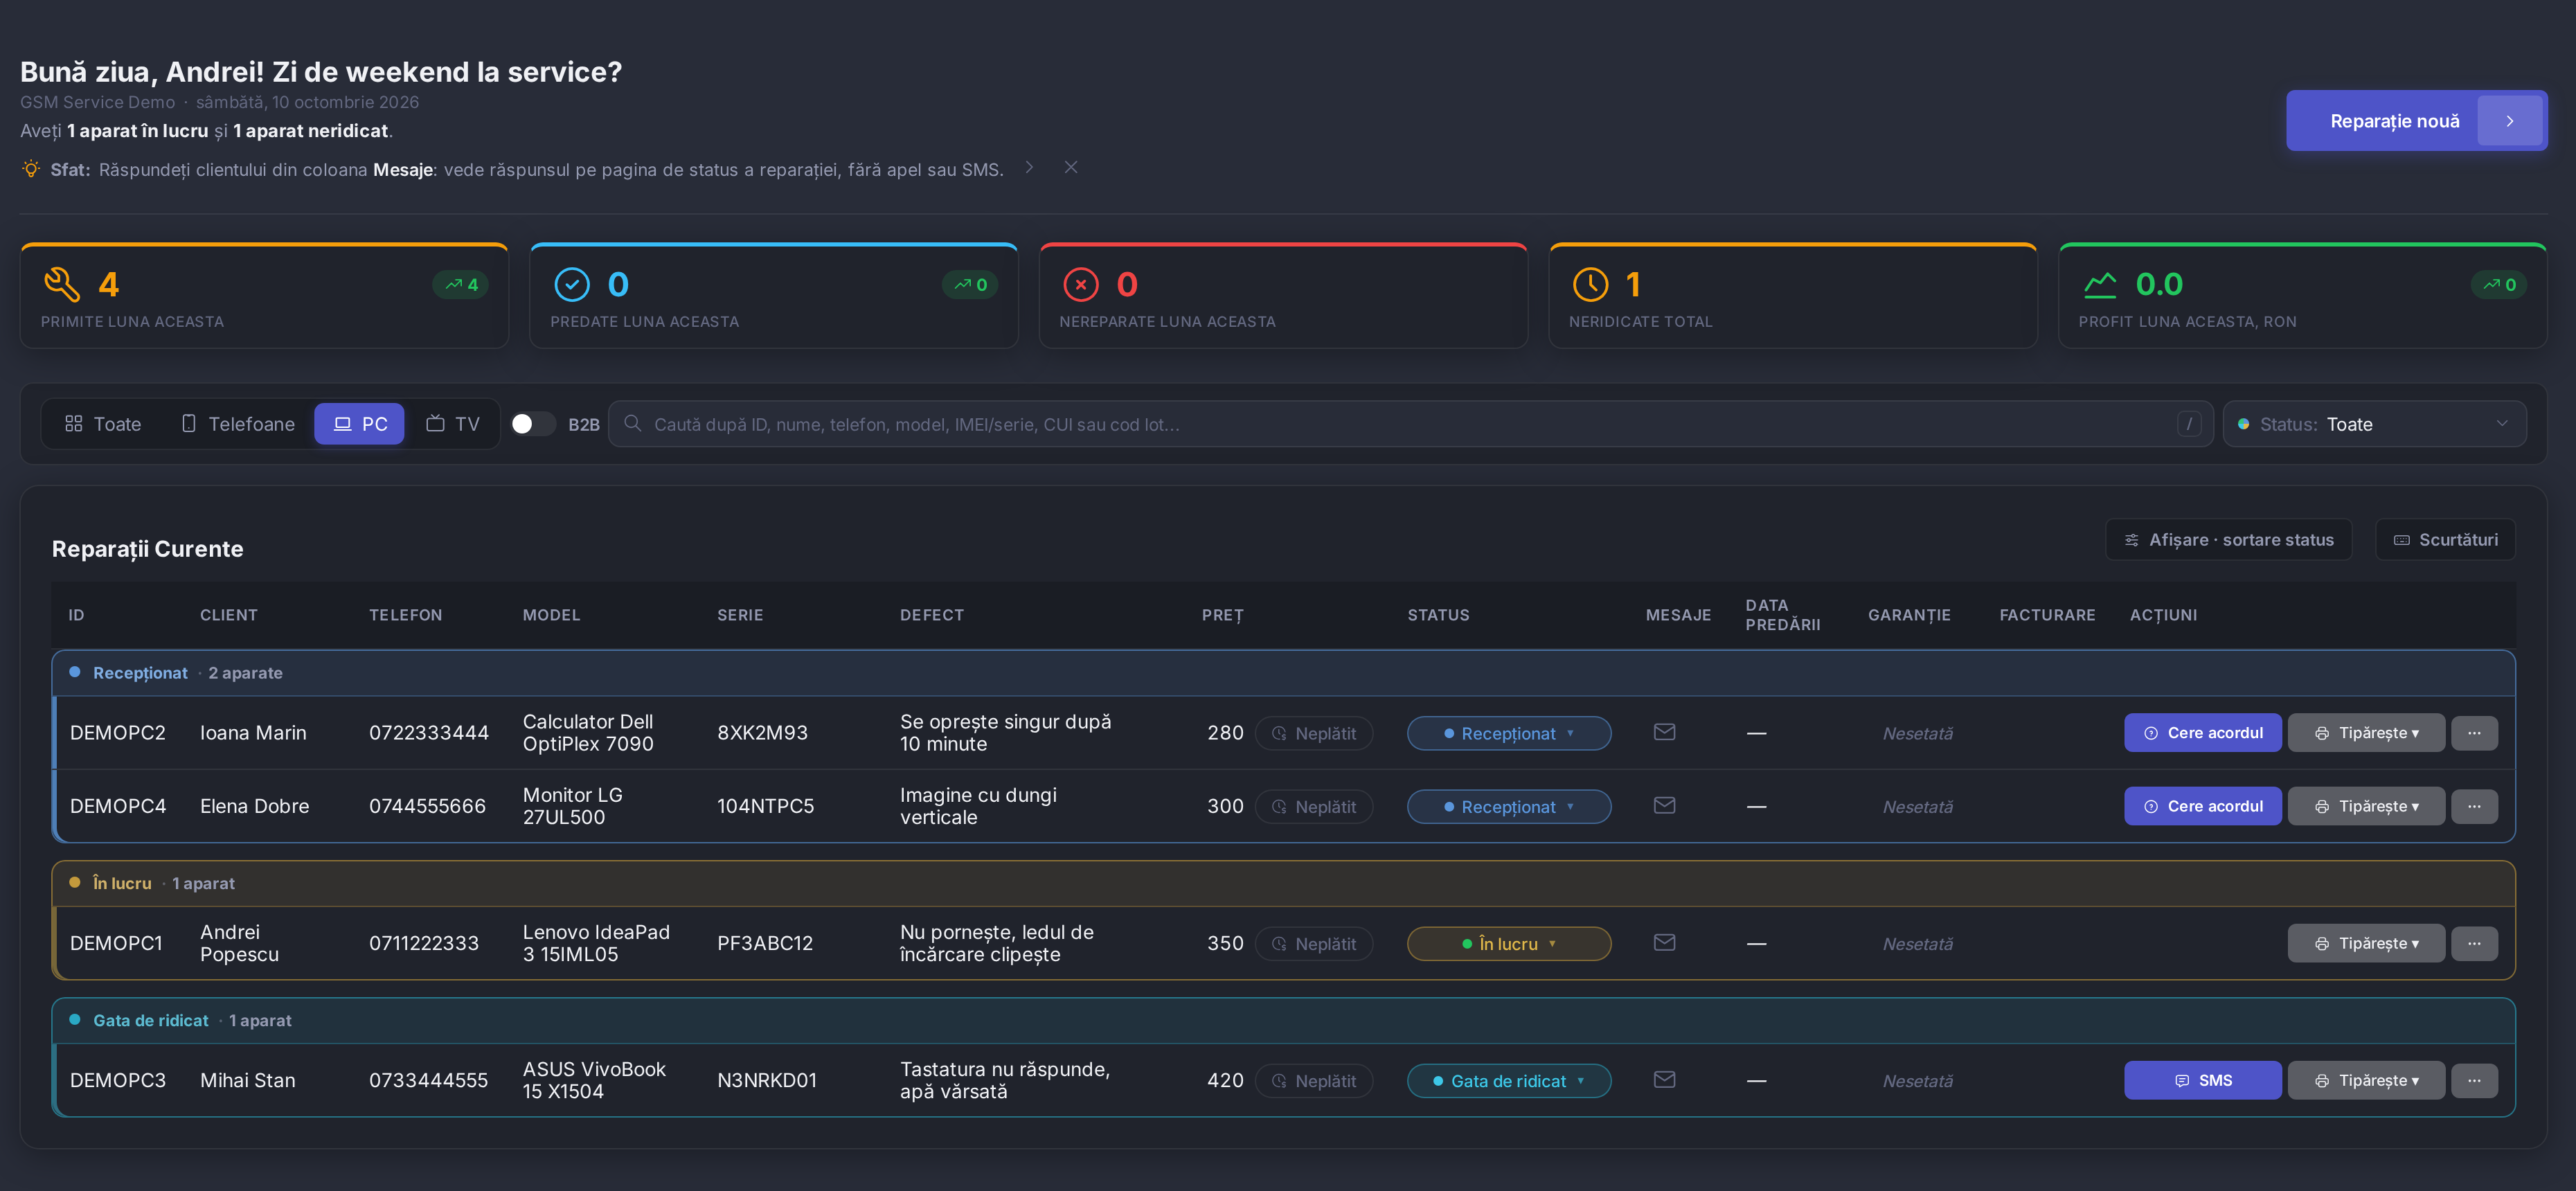Open messages envelope icon for DEMOPC3

(1664, 1079)
